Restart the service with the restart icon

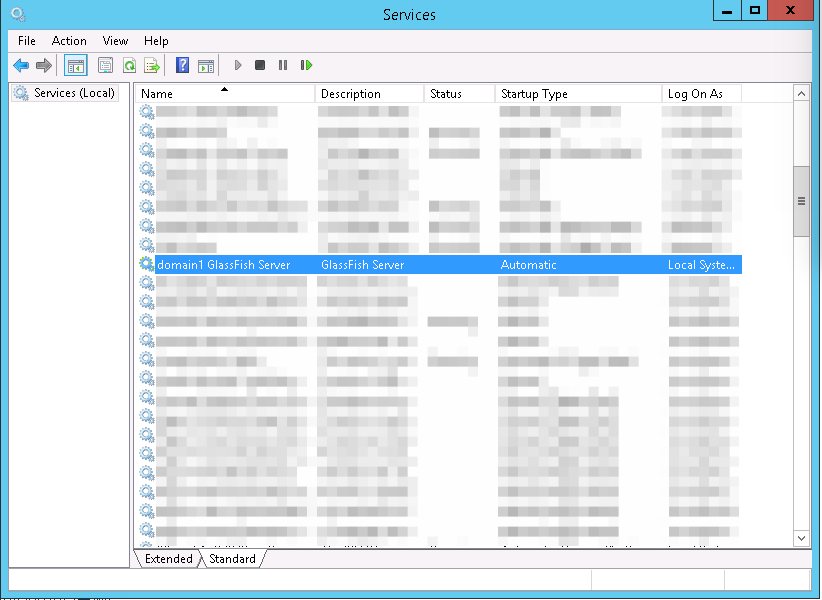[306, 66]
